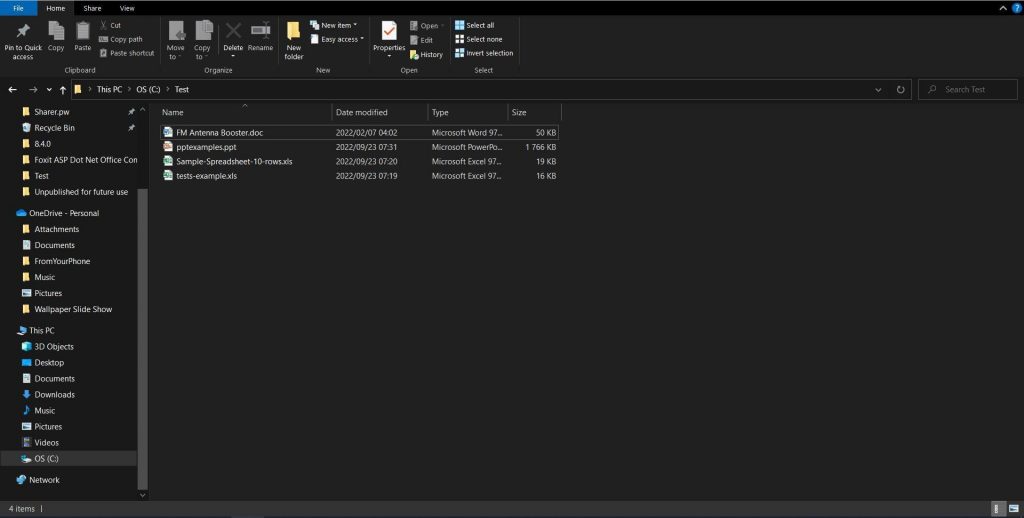Select Sample-Spreadsheet-10-rows.xls file
1024x518 pixels.
[x=359, y=161]
